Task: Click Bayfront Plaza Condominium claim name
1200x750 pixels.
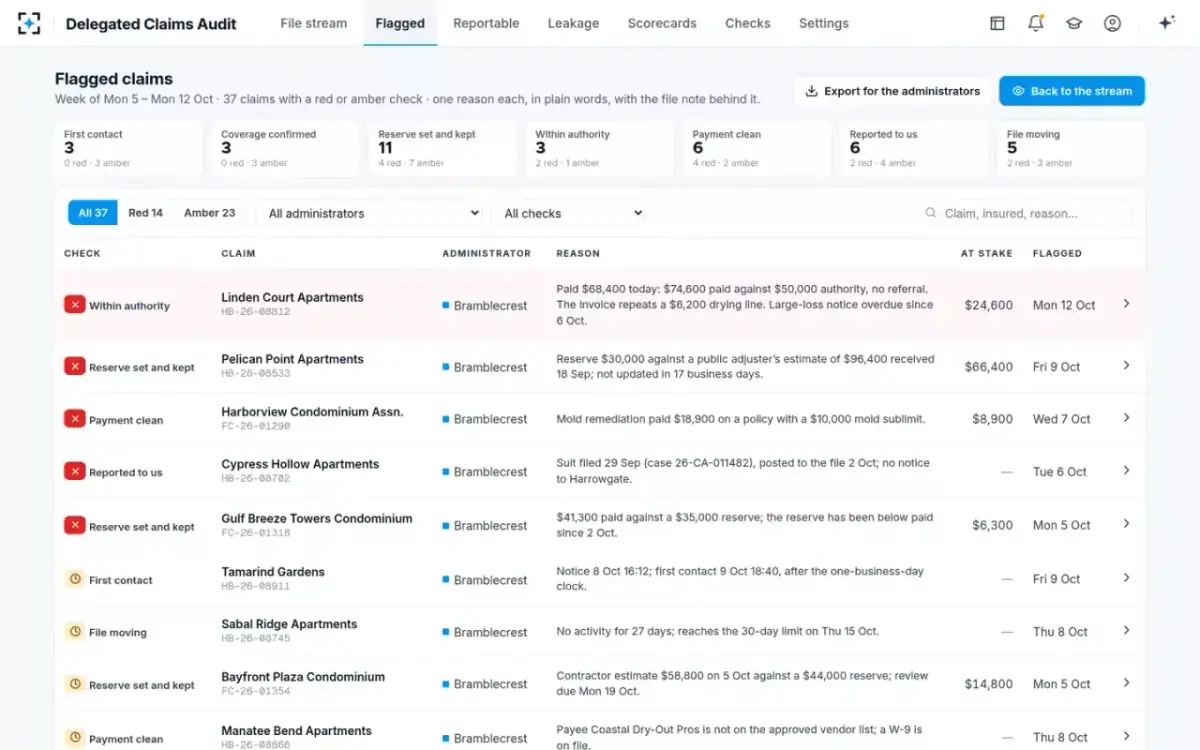Action: click(x=303, y=677)
